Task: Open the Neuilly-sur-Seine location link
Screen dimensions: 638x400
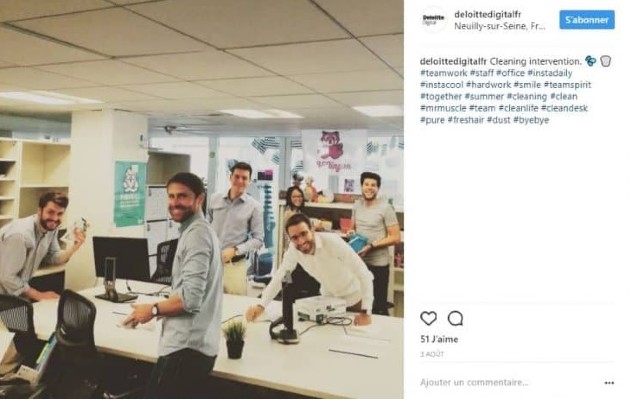Action: pos(500,26)
